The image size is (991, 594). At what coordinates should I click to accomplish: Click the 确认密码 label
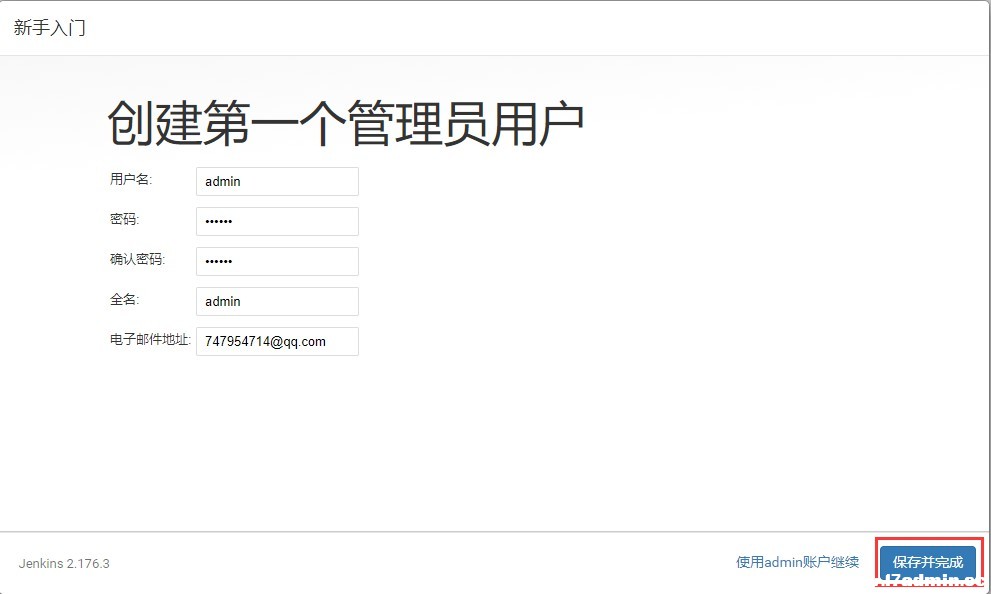(x=137, y=259)
